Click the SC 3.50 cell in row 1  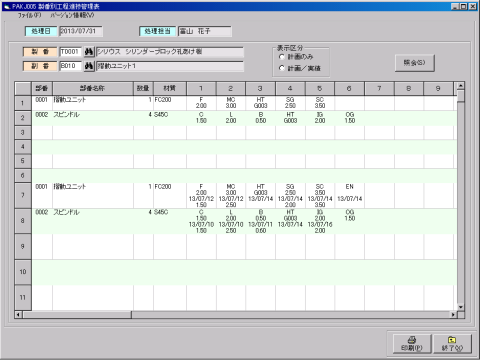(x=320, y=103)
